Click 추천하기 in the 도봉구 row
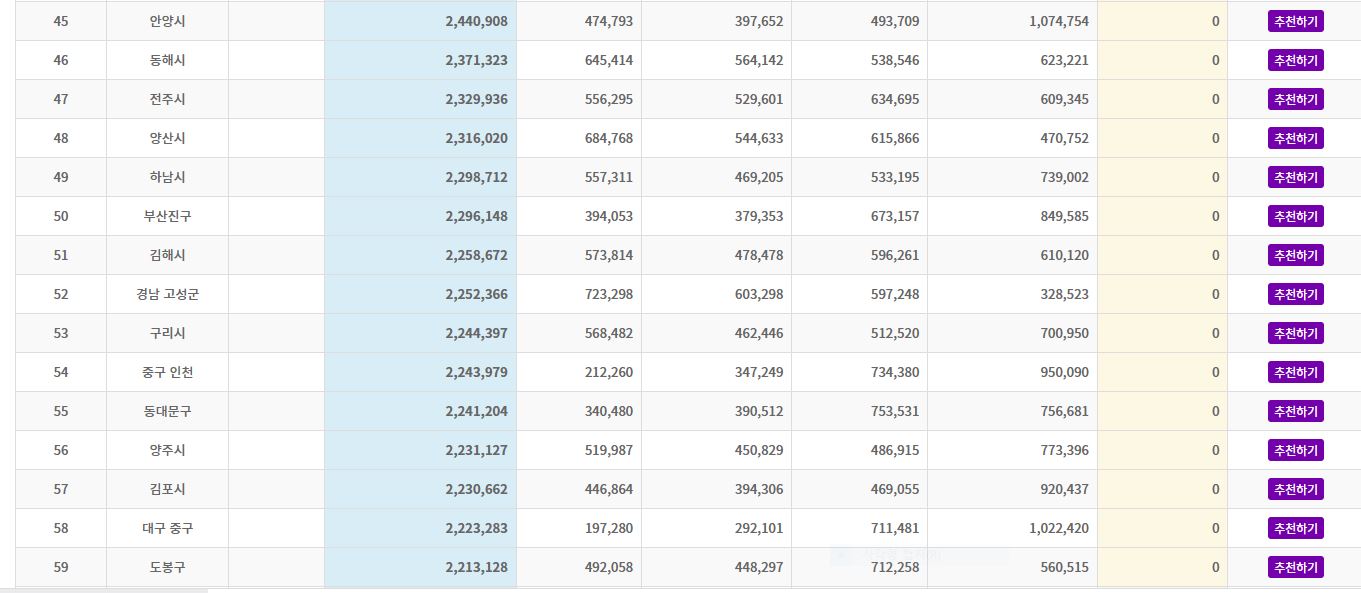The height and width of the screenshot is (593, 1361). (1295, 567)
